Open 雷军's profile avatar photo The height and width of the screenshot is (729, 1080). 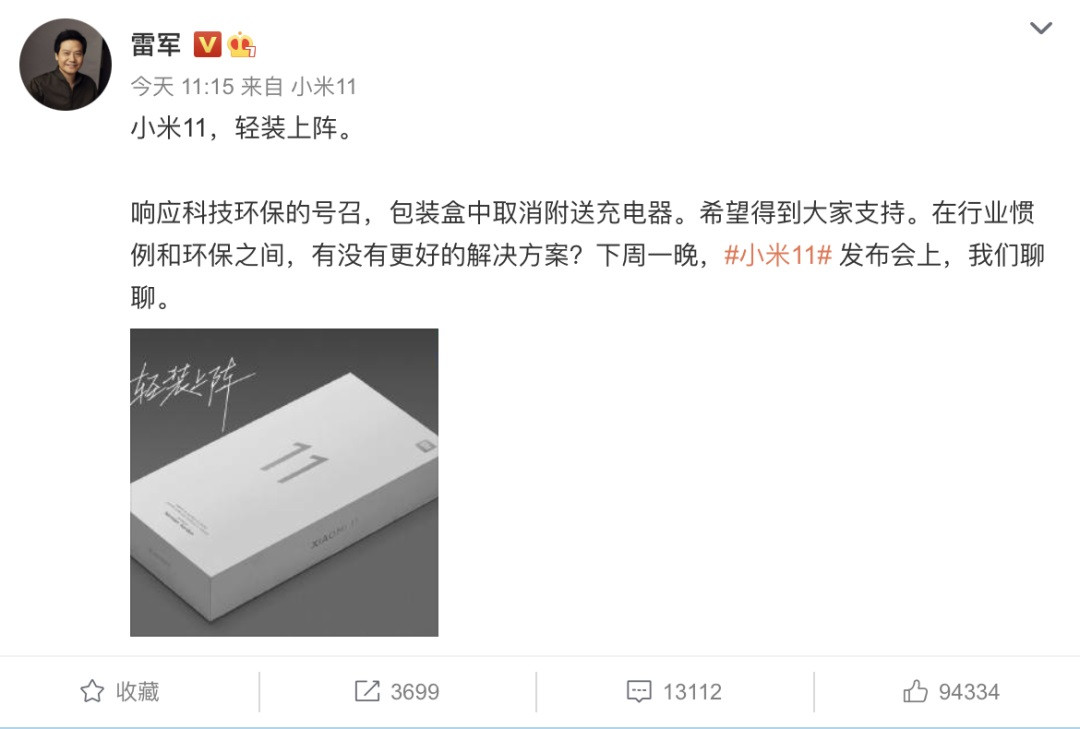point(65,64)
